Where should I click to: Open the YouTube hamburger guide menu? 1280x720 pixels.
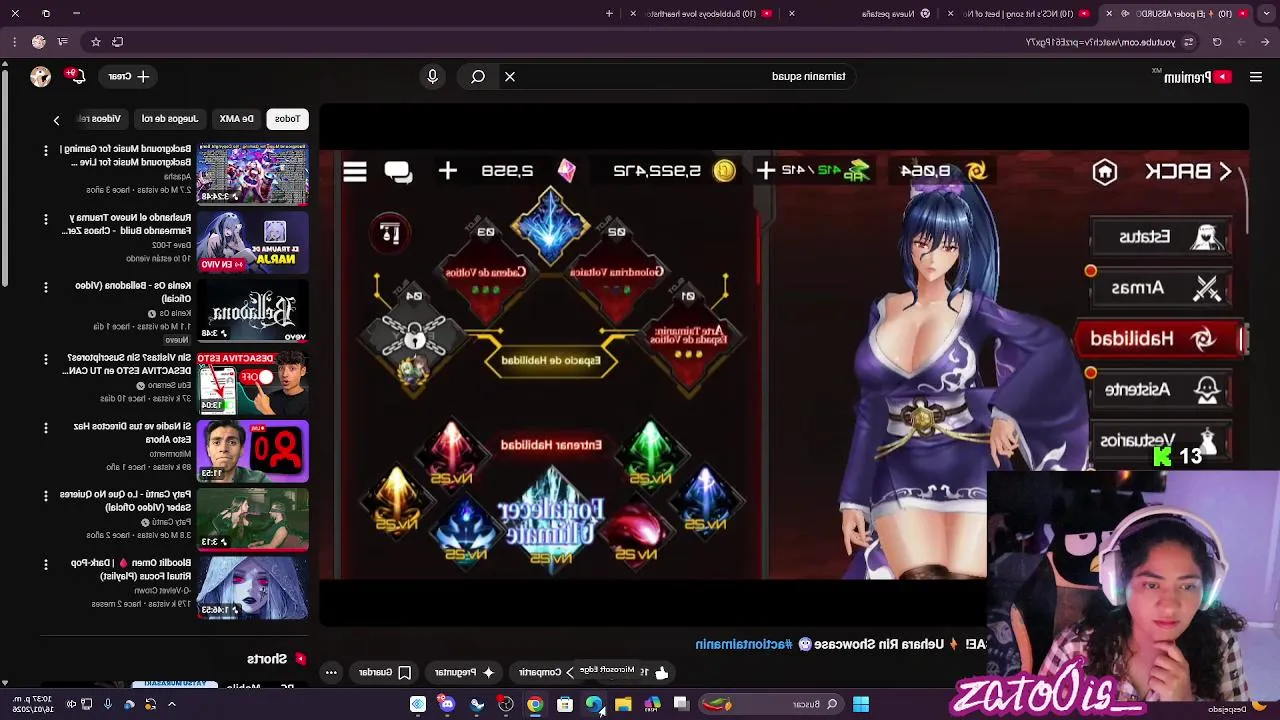pos(1256,77)
